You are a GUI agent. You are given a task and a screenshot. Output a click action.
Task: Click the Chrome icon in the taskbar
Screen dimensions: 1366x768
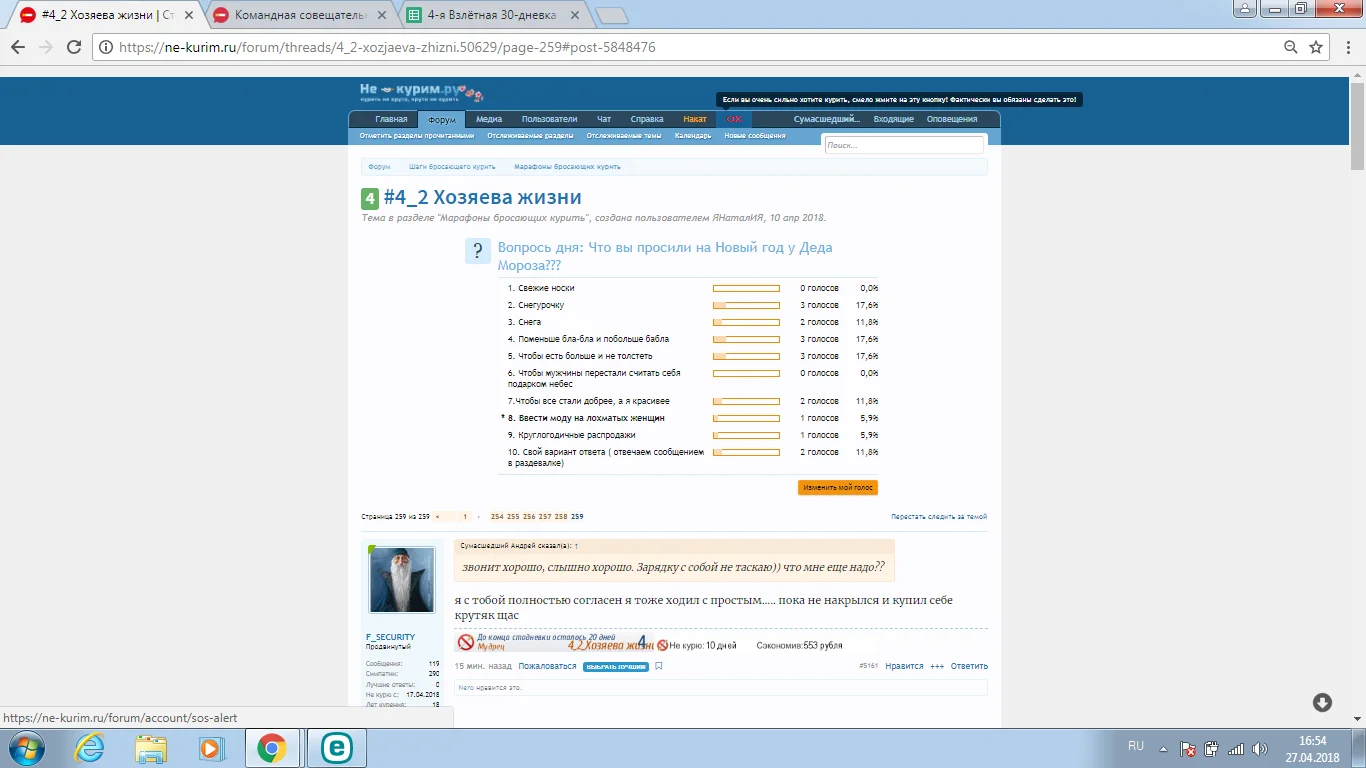click(271, 747)
